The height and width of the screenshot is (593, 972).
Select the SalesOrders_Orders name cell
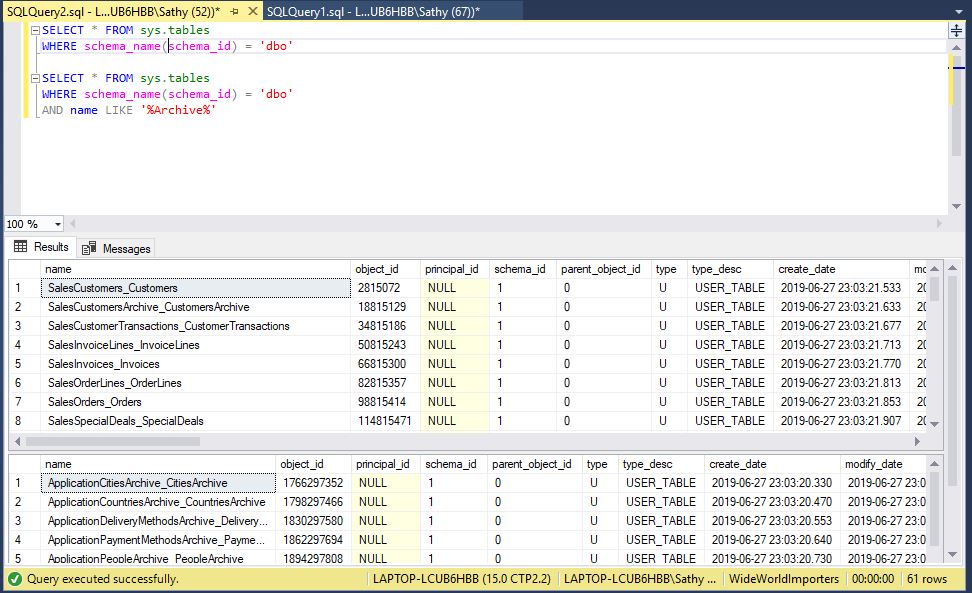coord(95,402)
